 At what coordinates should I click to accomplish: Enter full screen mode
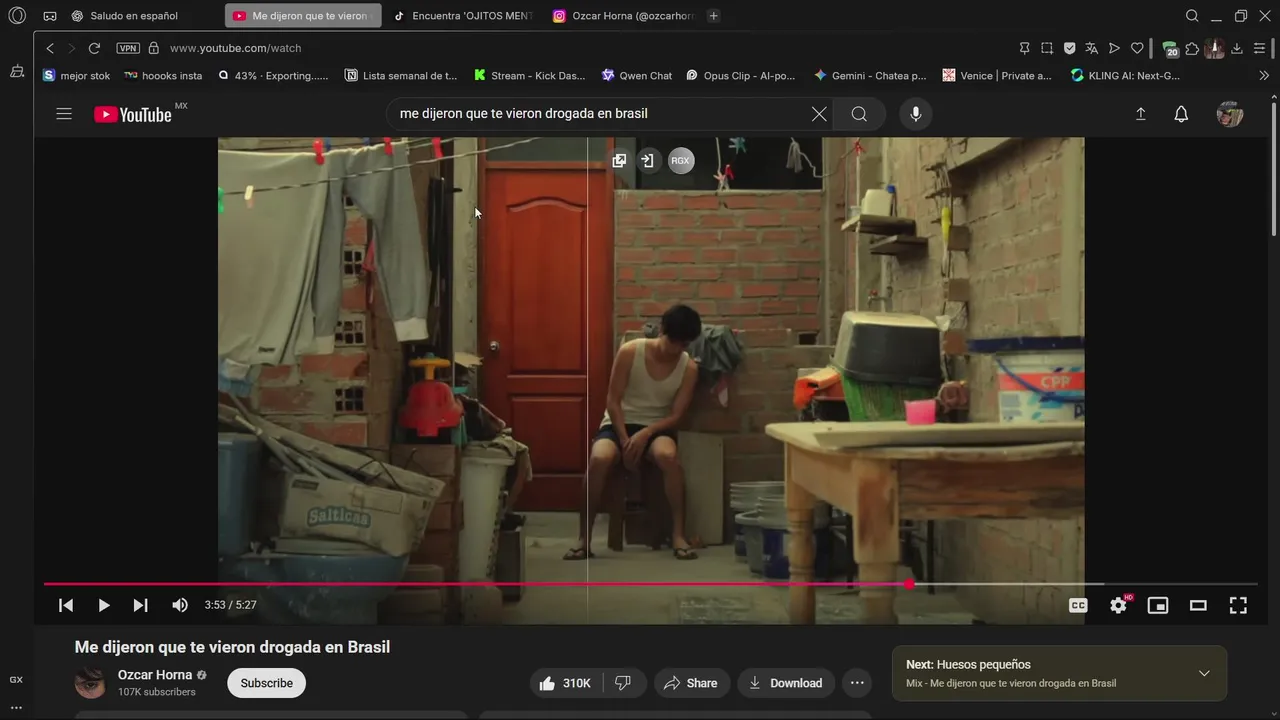tap(1238, 605)
